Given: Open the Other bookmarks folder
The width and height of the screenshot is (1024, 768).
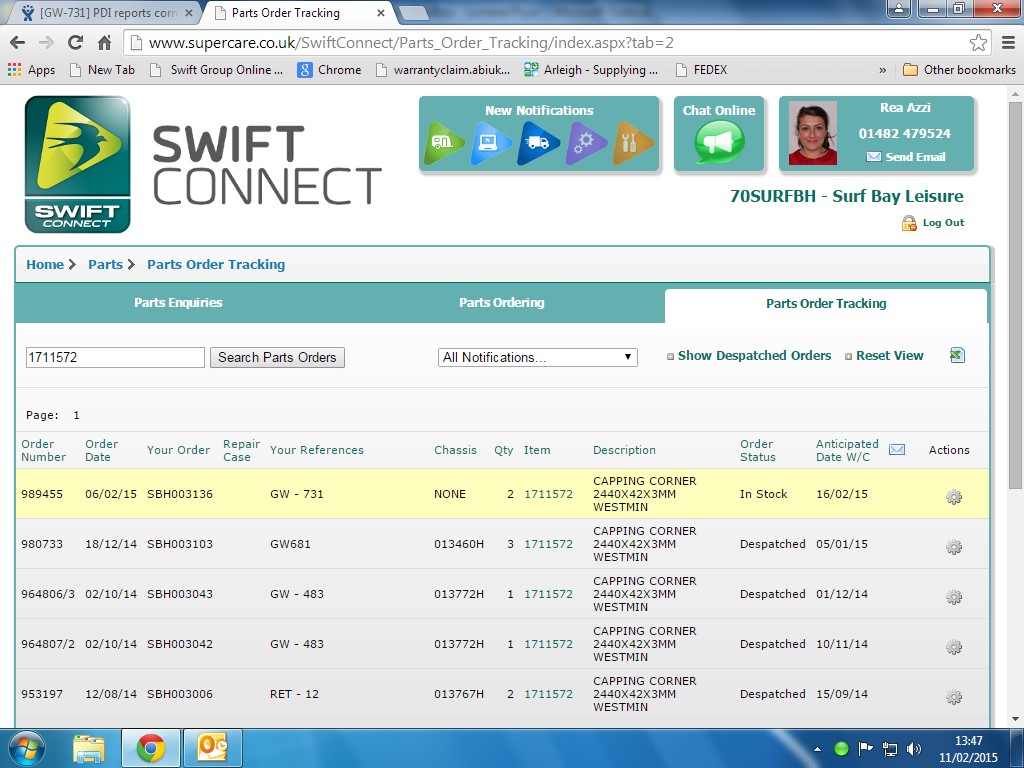Looking at the screenshot, I should (959, 70).
